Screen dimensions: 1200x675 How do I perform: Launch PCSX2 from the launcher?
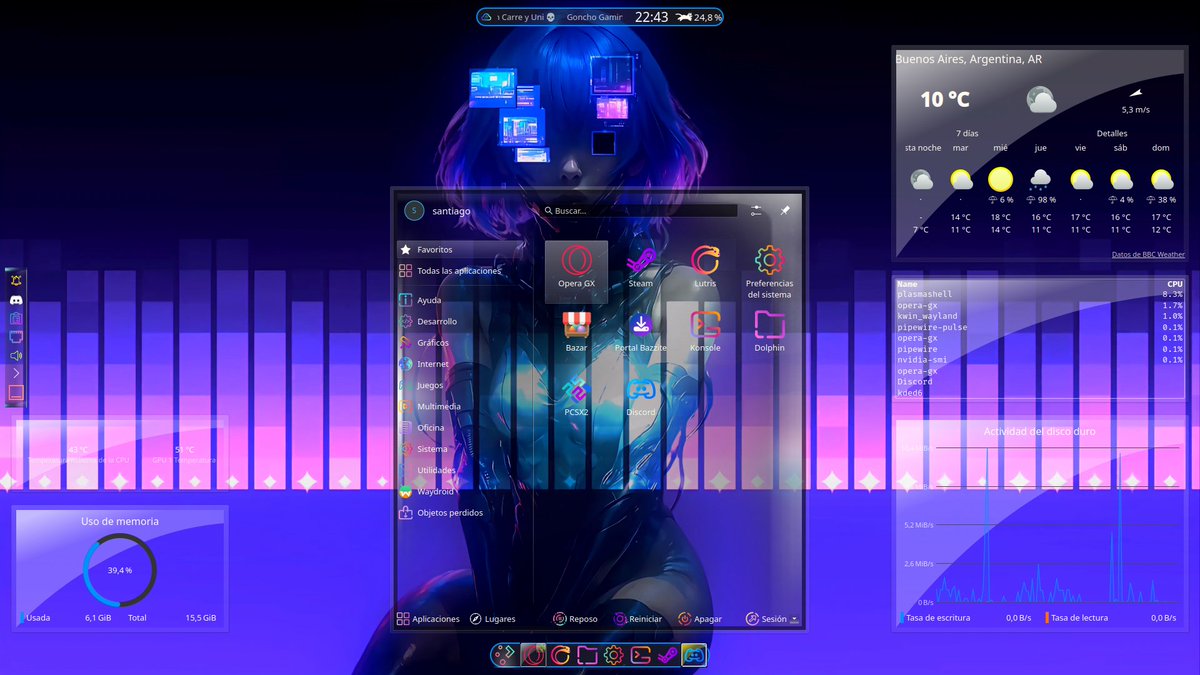tap(576, 397)
